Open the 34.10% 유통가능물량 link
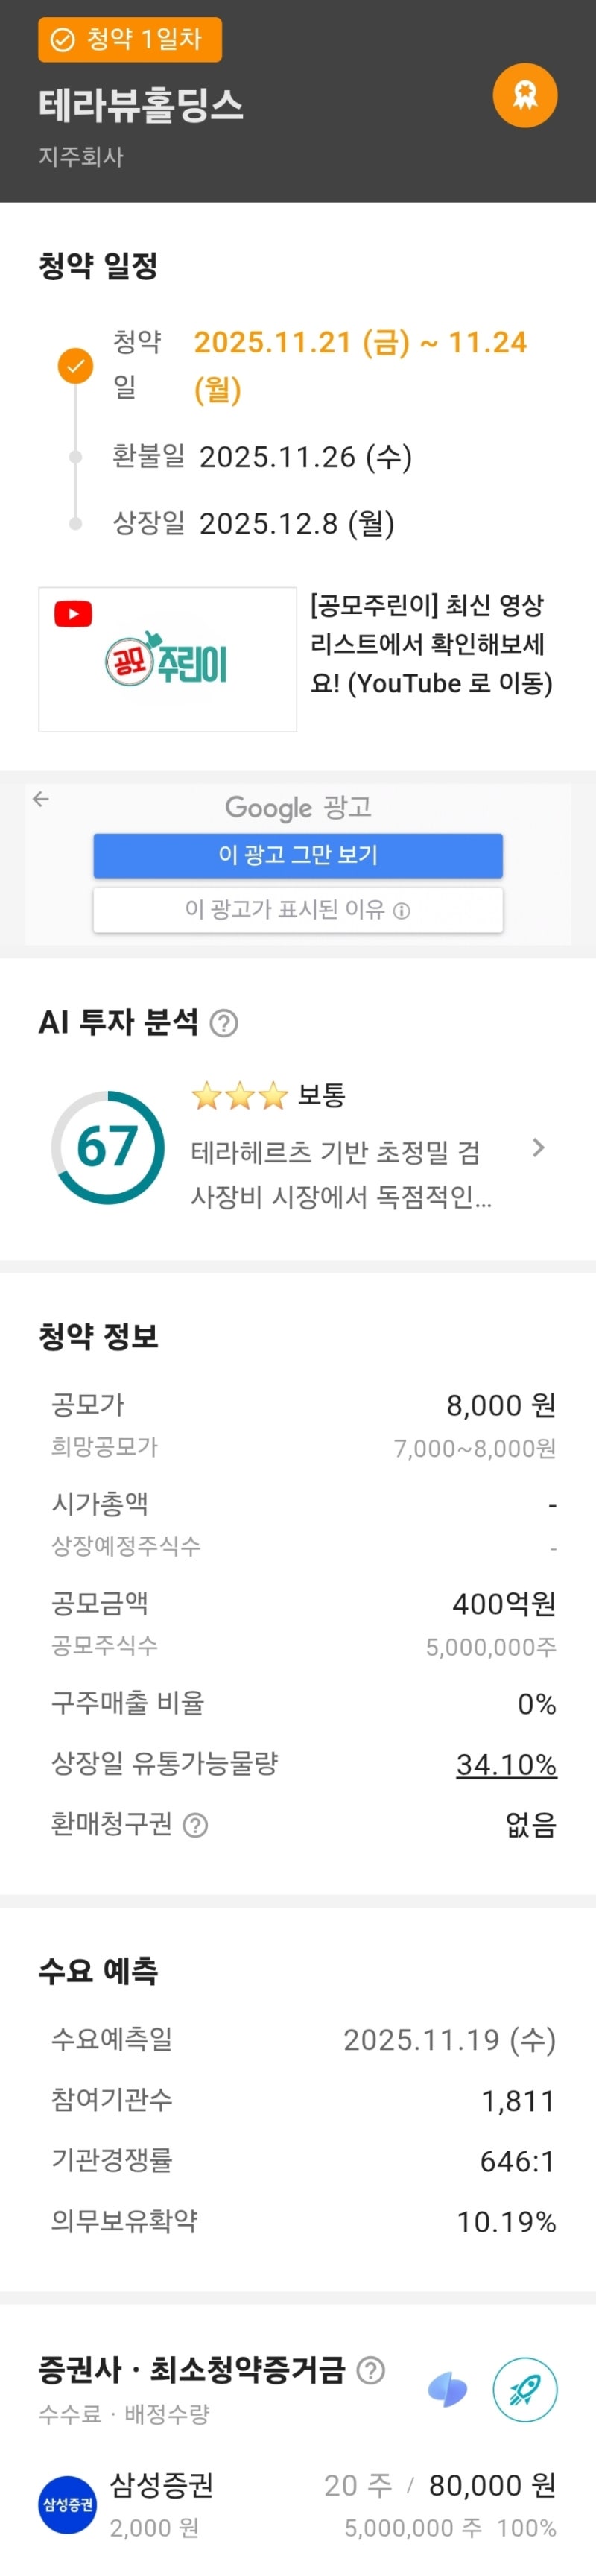Image resolution: width=596 pixels, height=2576 pixels. [506, 1764]
